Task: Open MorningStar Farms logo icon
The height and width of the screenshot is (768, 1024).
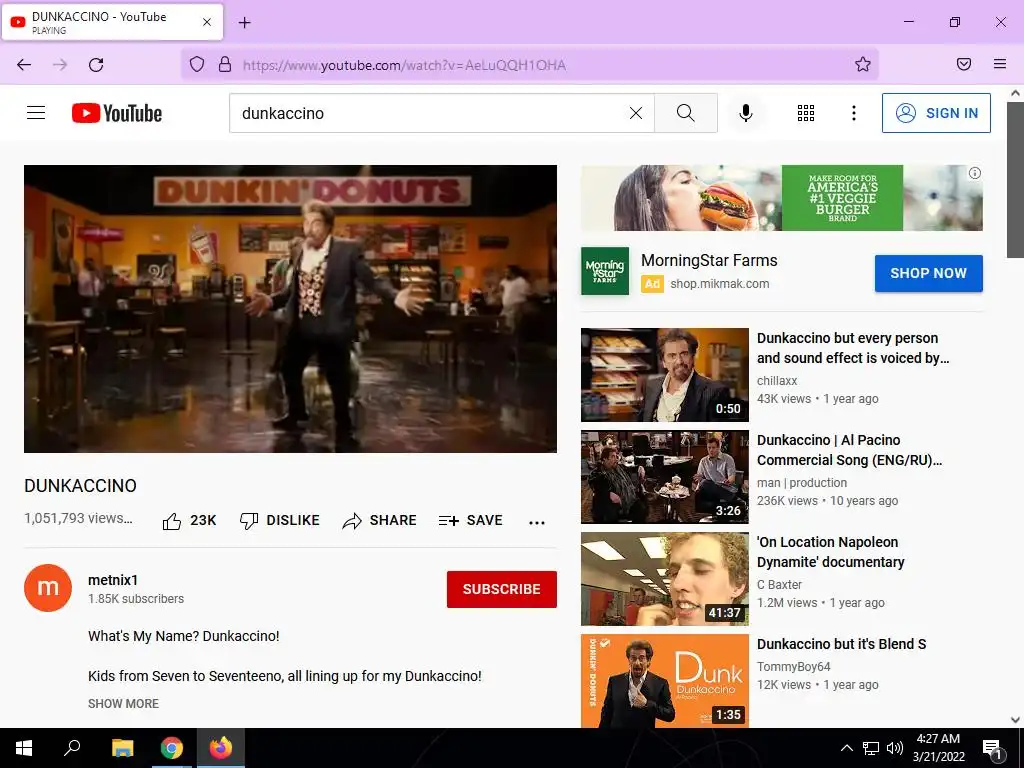Action: (x=605, y=271)
